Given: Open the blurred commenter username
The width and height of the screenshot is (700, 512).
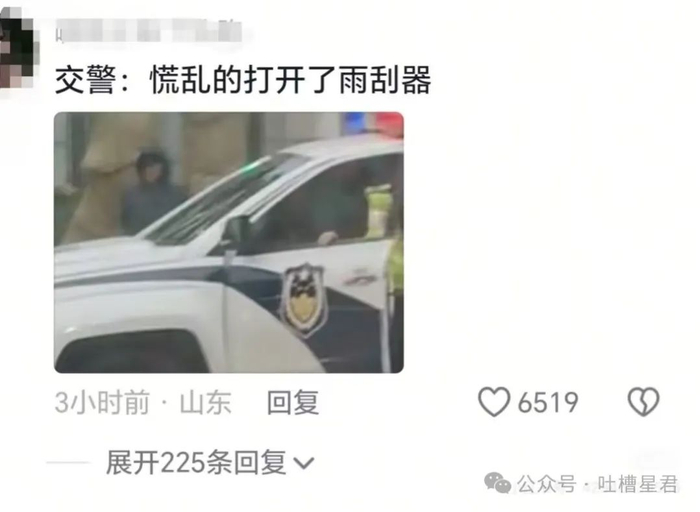Looking at the screenshot, I should tap(150, 31).
